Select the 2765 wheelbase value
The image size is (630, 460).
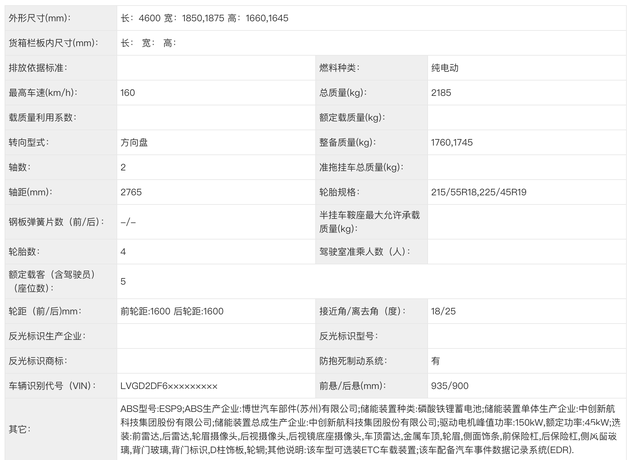(x=131, y=191)
